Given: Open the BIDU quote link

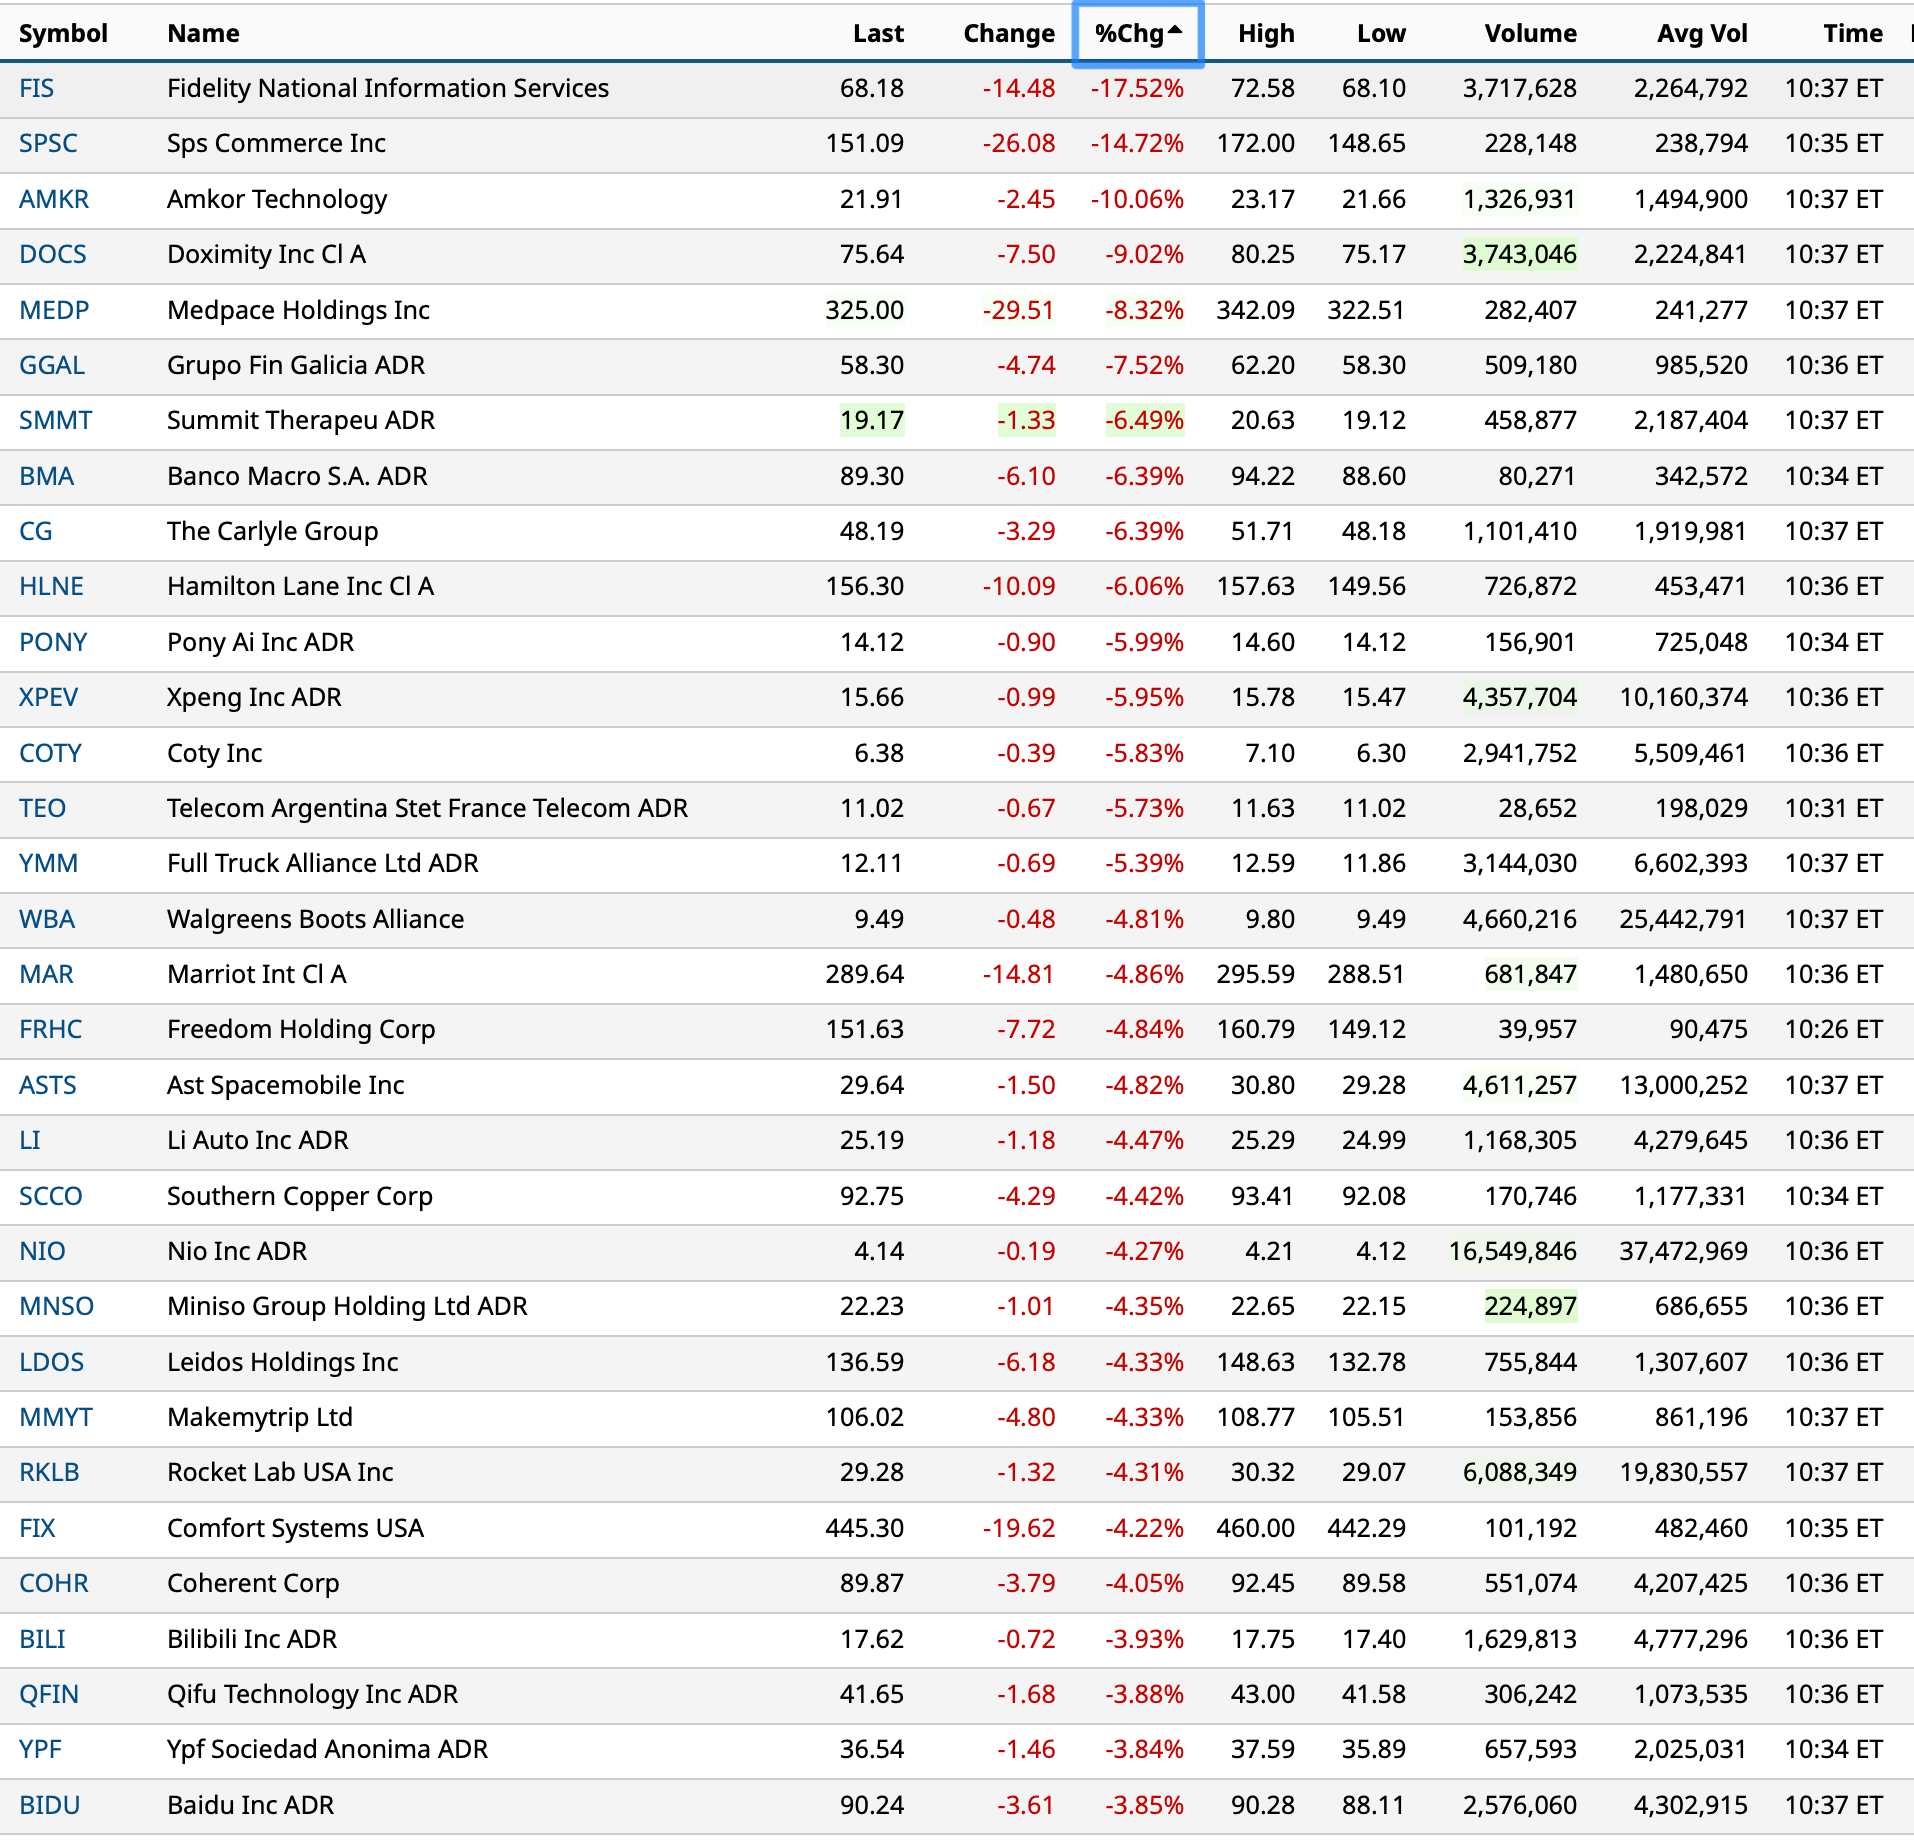Looking at the screenshot, I should [x=49, y=1806].
